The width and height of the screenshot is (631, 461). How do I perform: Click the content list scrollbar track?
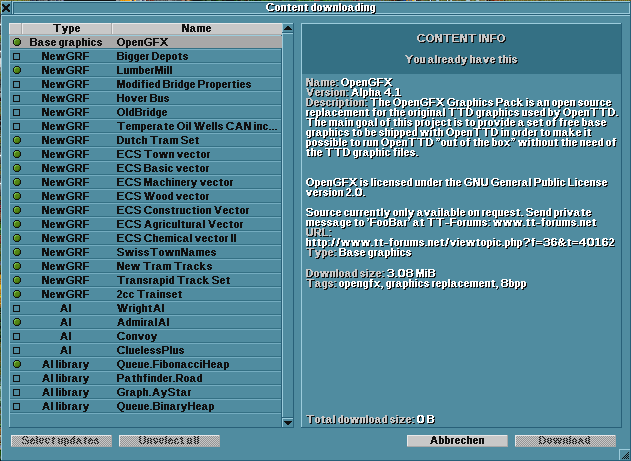288,225
